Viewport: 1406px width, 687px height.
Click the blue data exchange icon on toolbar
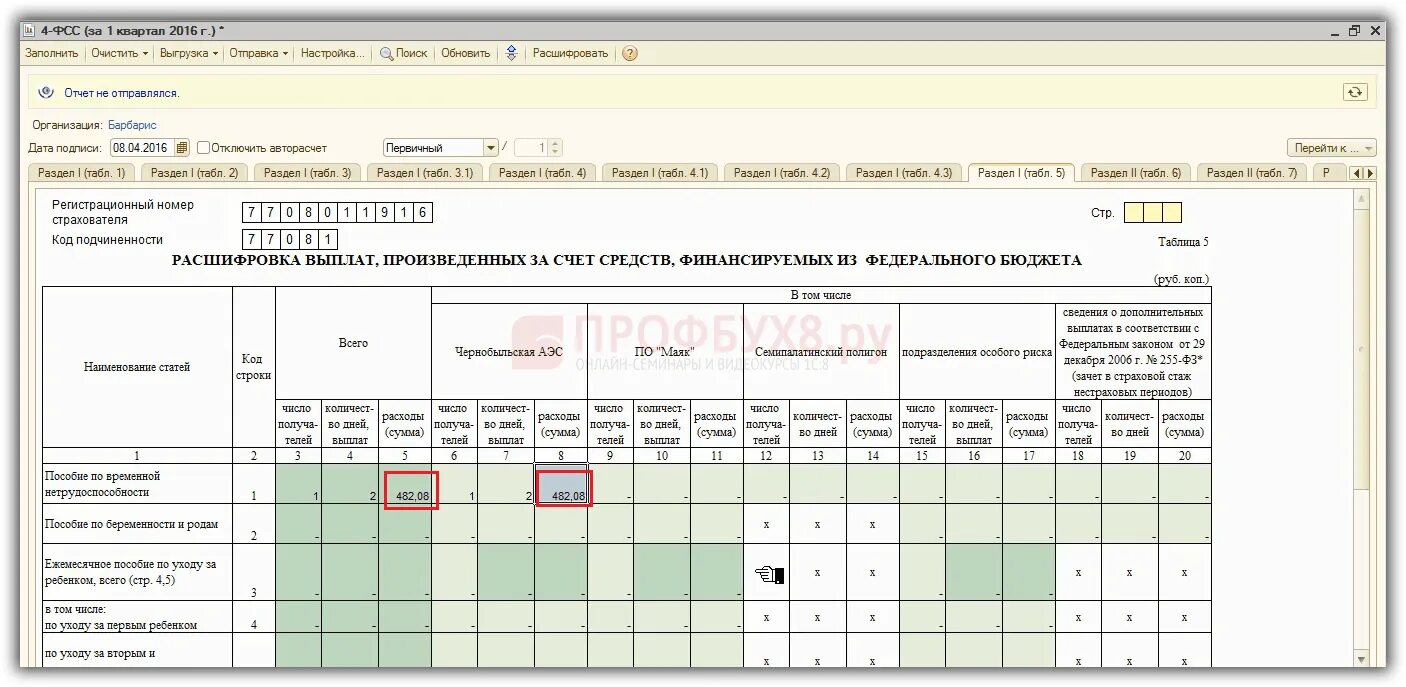(512, 54)
